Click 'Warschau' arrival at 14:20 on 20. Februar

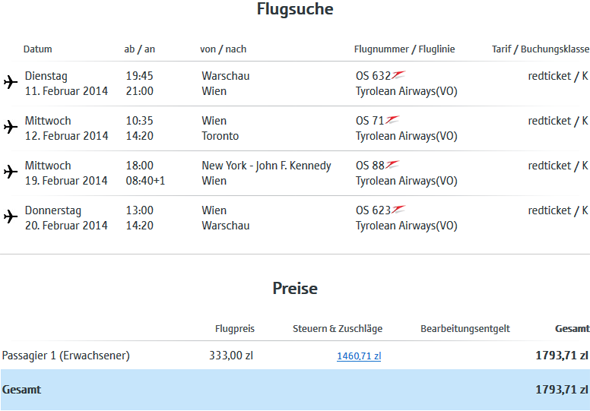[x=225, y=225]
